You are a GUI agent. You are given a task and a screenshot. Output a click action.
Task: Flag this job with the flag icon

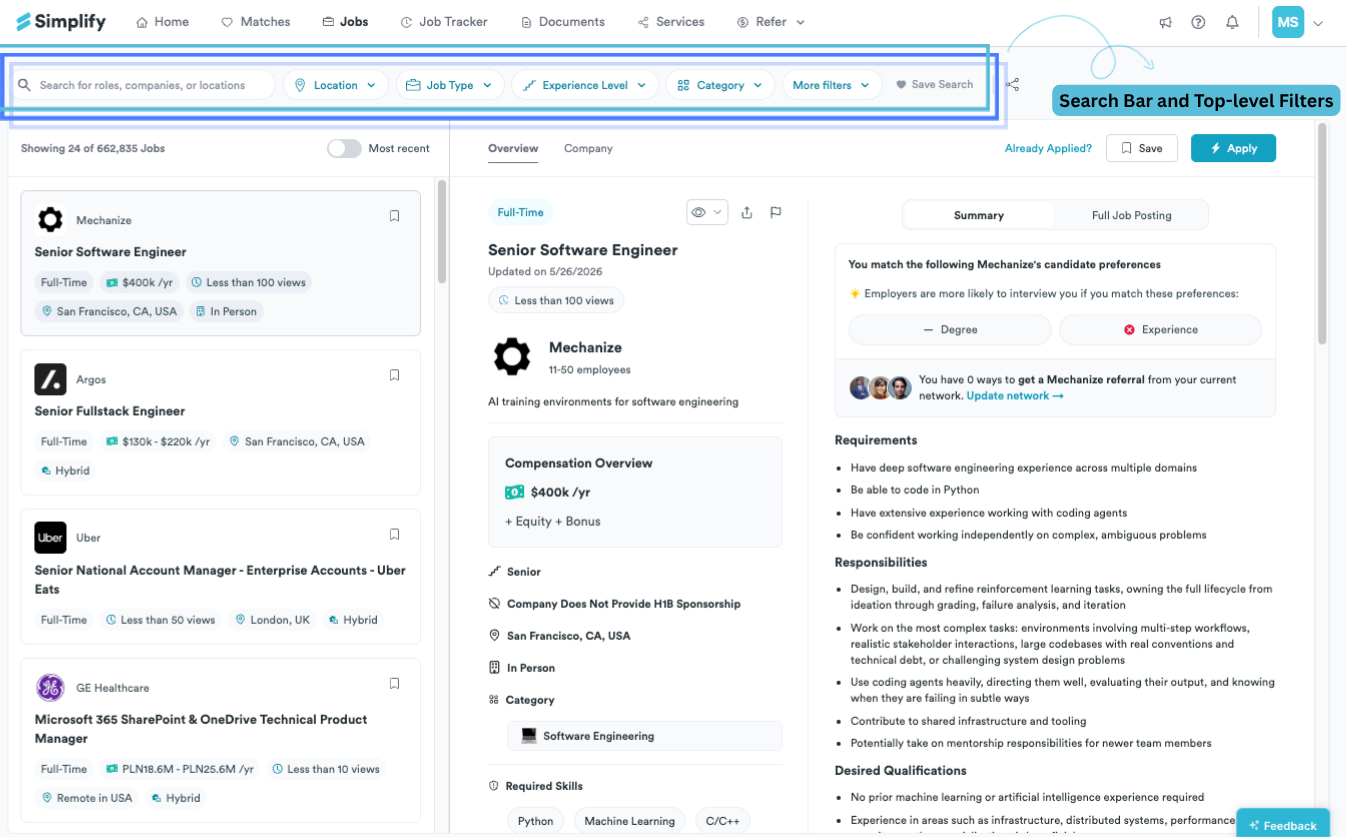(775, 212)
